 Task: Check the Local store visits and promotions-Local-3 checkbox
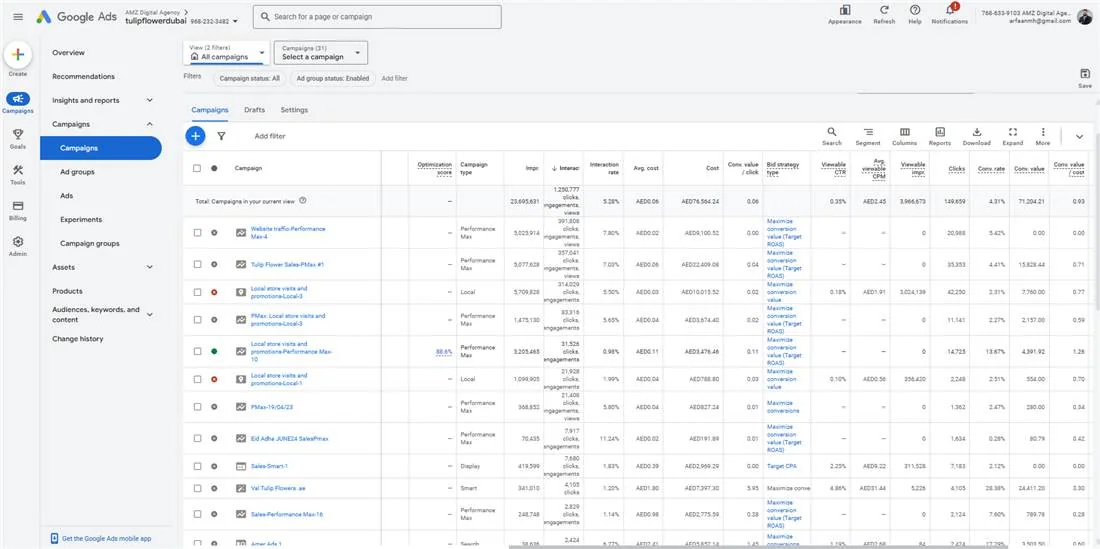pos(197,292)
